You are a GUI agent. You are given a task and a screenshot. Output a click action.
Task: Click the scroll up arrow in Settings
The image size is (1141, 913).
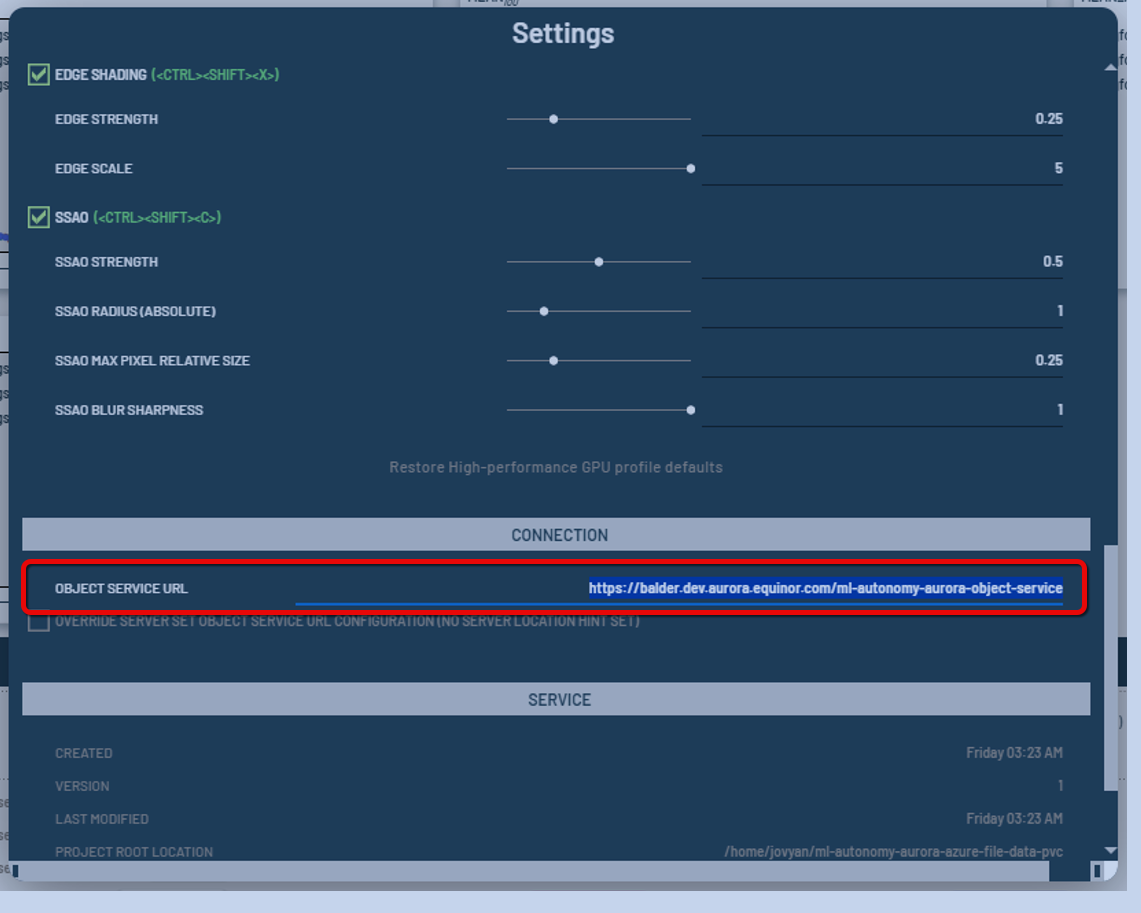click(1110, 68)
